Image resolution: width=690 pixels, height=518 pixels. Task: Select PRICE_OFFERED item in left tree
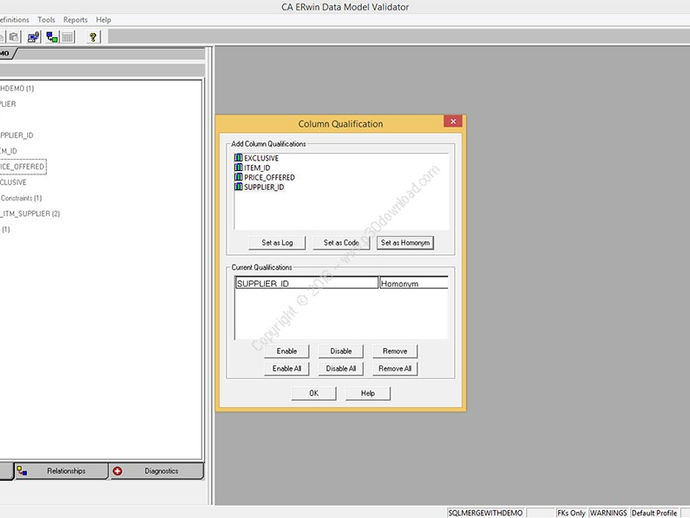[22, 167]
